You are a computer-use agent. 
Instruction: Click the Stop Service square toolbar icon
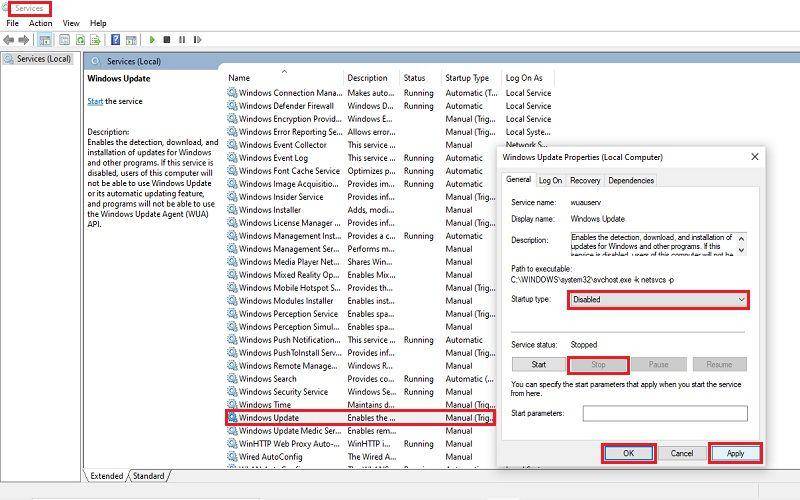[x=167, y=39]
